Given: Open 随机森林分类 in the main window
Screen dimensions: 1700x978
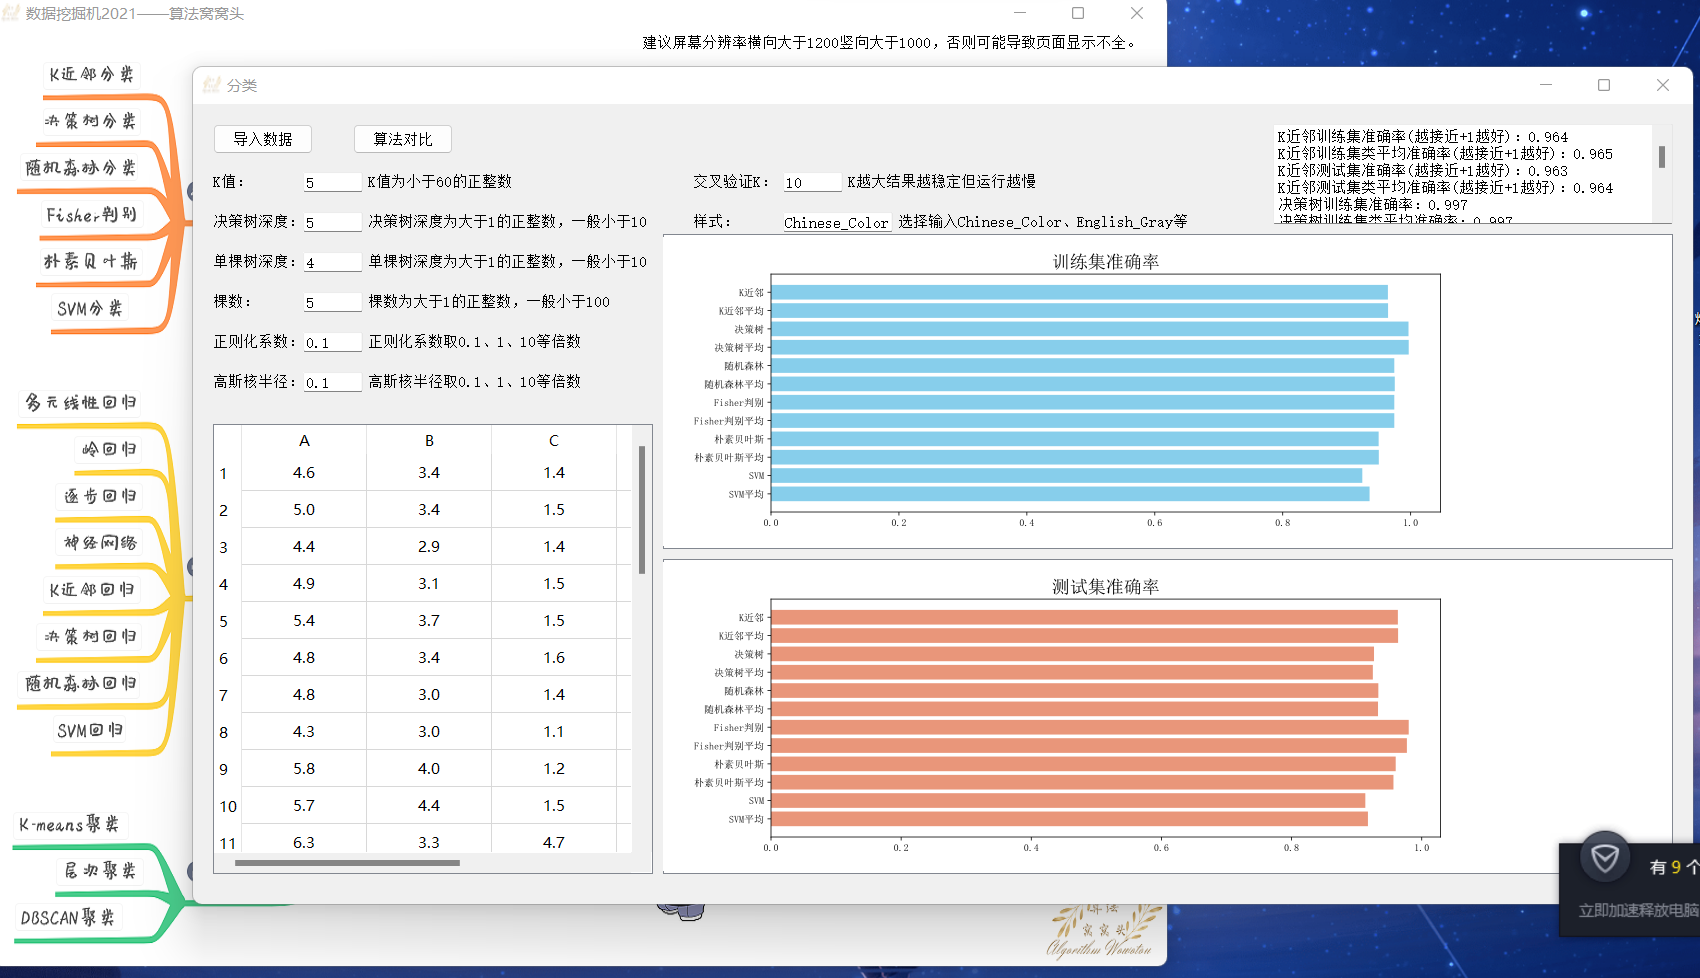Looking at the screenshot, I should (x=81, y=168).
